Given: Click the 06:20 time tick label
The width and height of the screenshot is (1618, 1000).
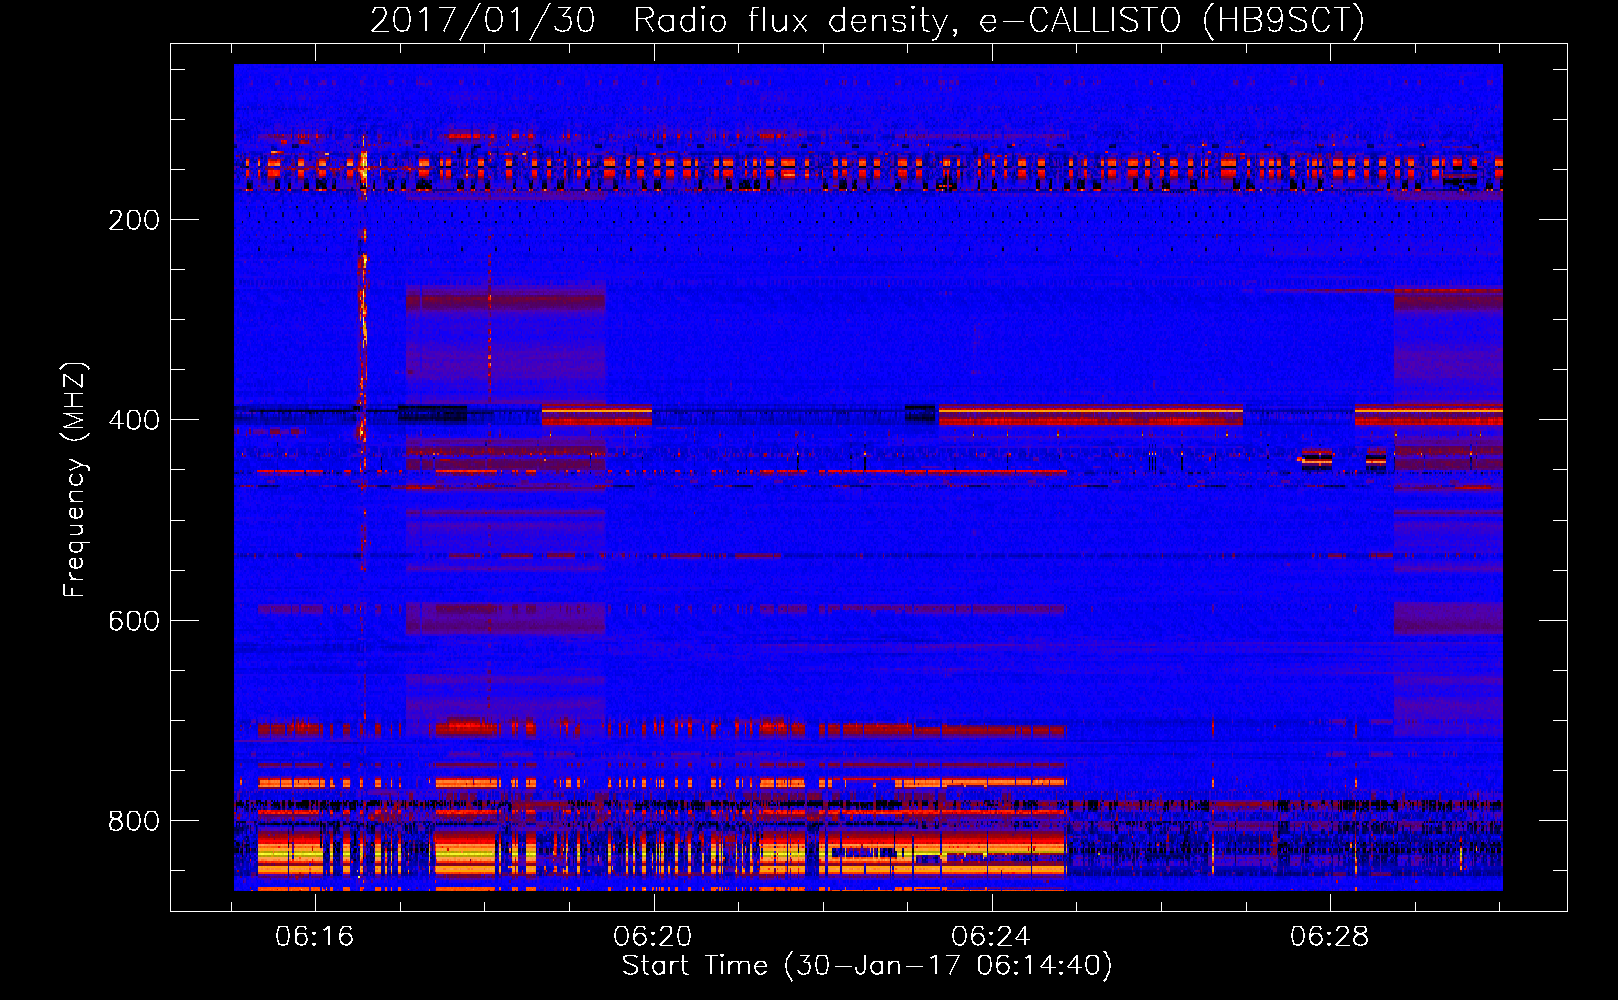Looking at the screenshot, I should [x=653, y=936].
